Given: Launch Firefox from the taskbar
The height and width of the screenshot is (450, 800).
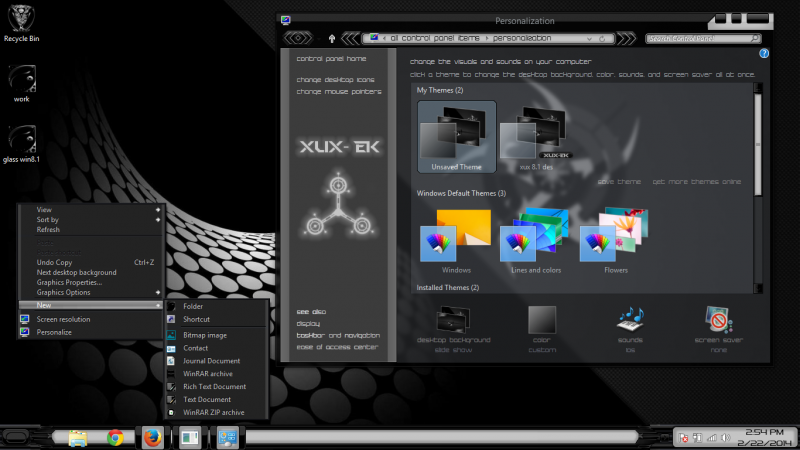Looking at the screenshot, I should [x=153, y=438].
